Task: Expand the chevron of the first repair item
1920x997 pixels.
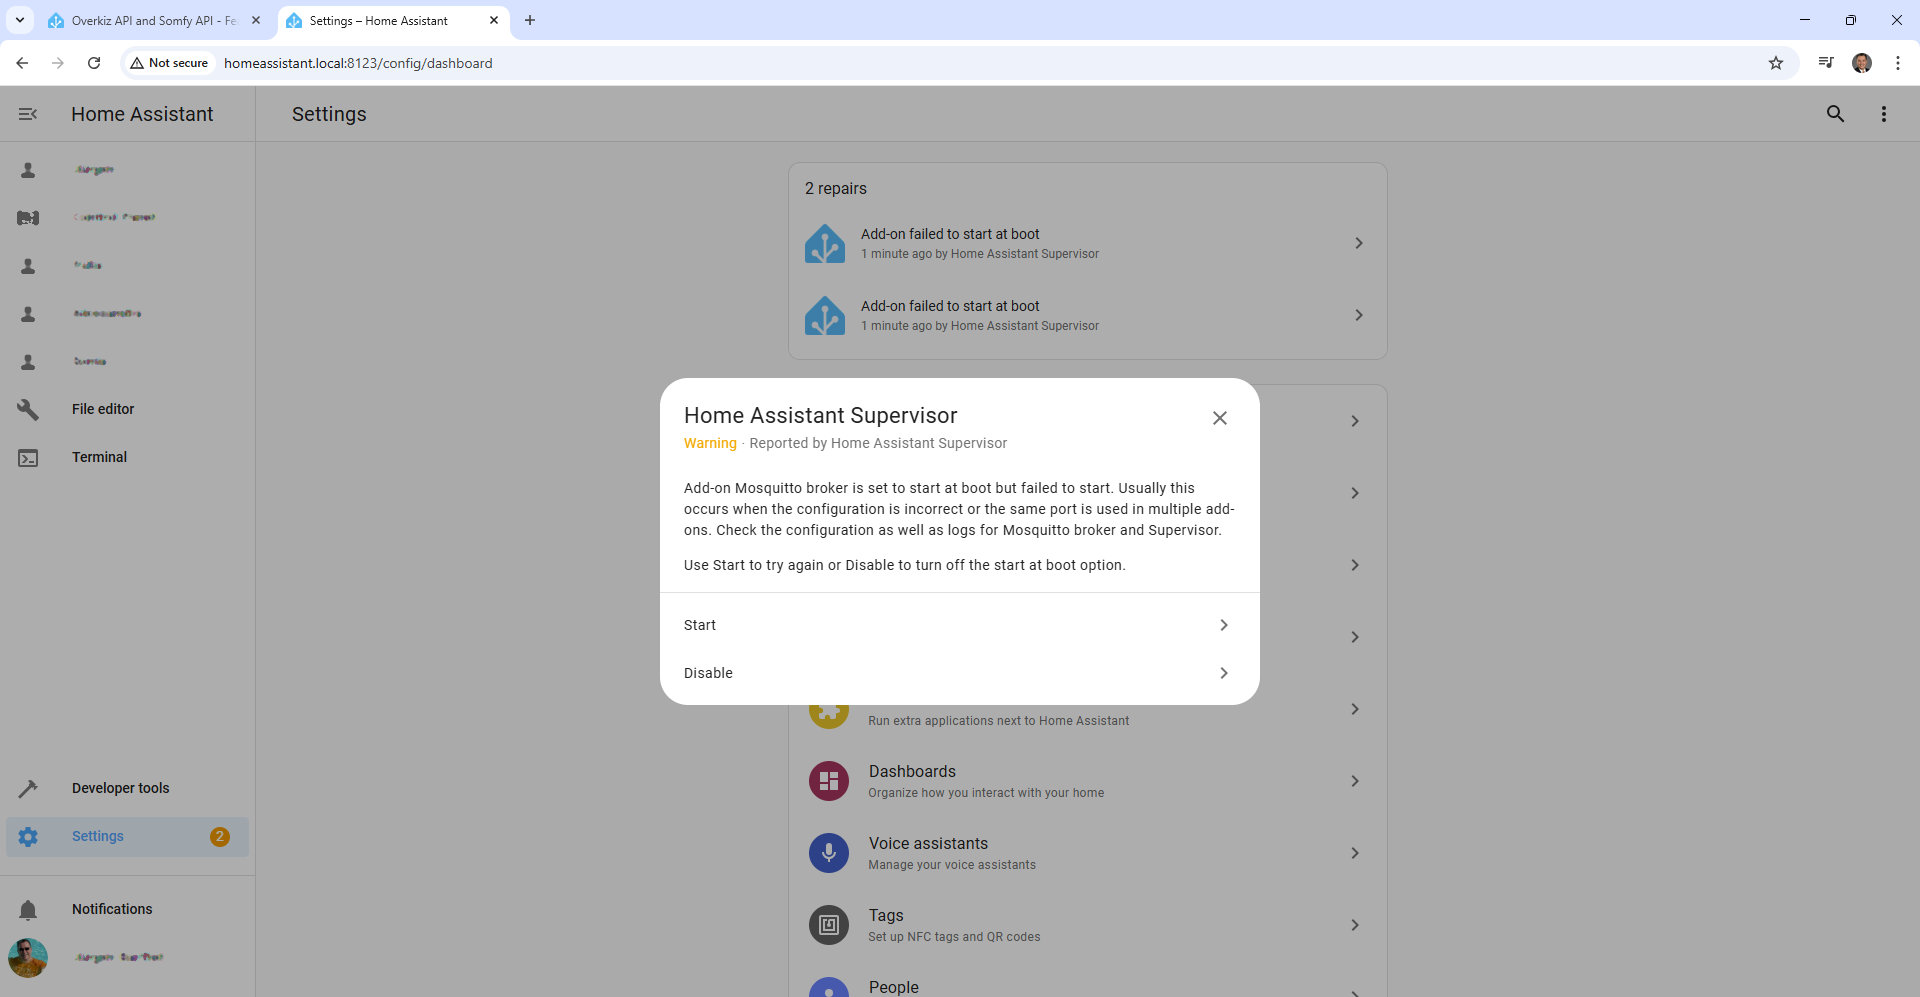Action: coord(1358,243)
